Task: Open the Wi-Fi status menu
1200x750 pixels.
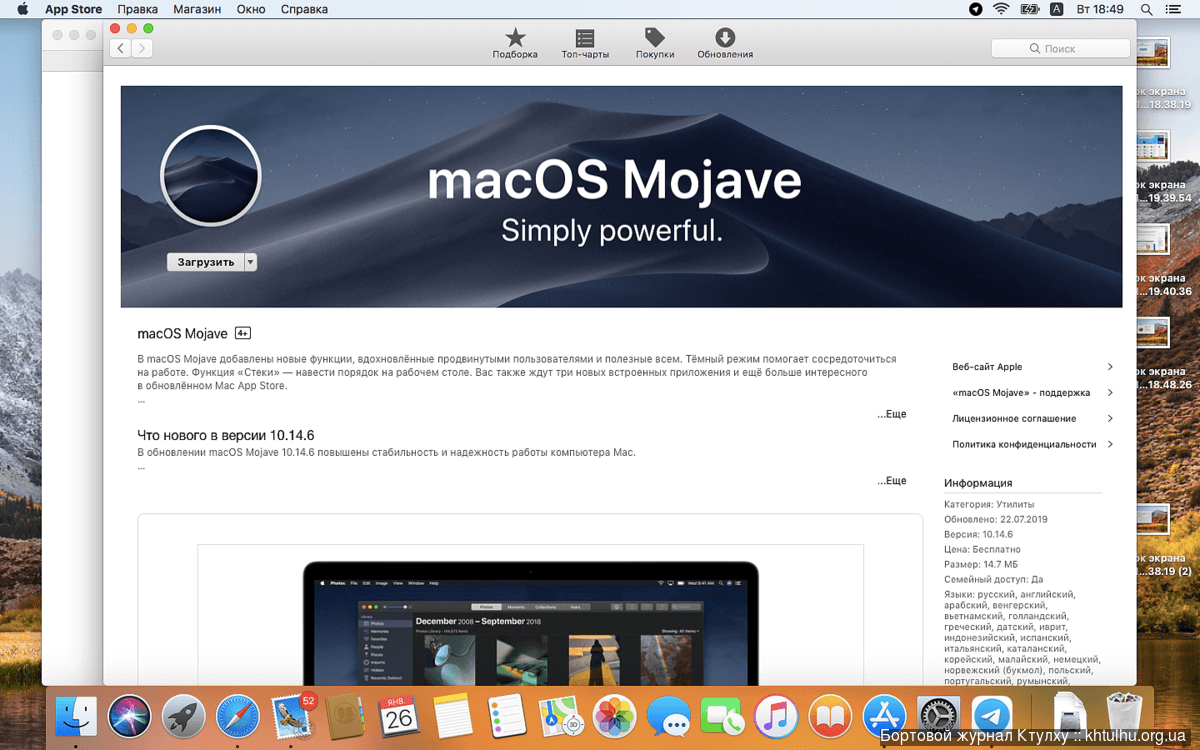Action: click(x=1001, y=9)
